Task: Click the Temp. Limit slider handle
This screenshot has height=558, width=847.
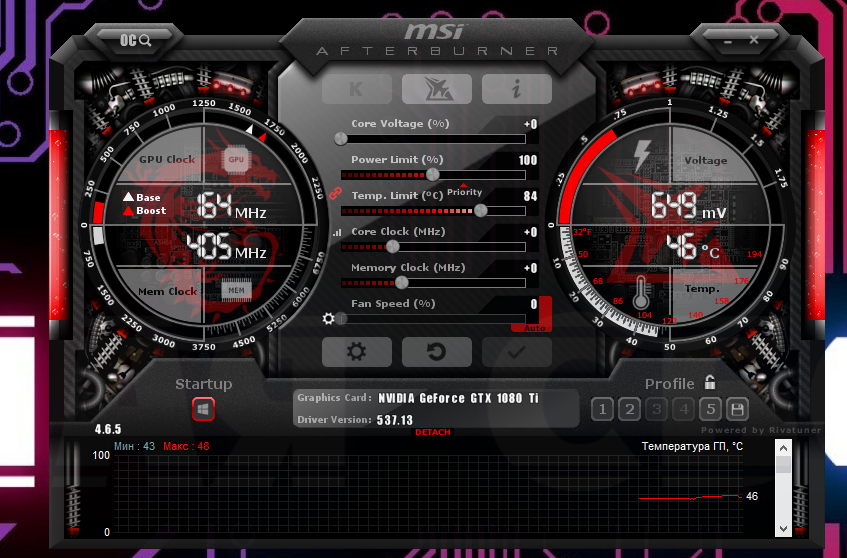Action: (x=480, y=211)
